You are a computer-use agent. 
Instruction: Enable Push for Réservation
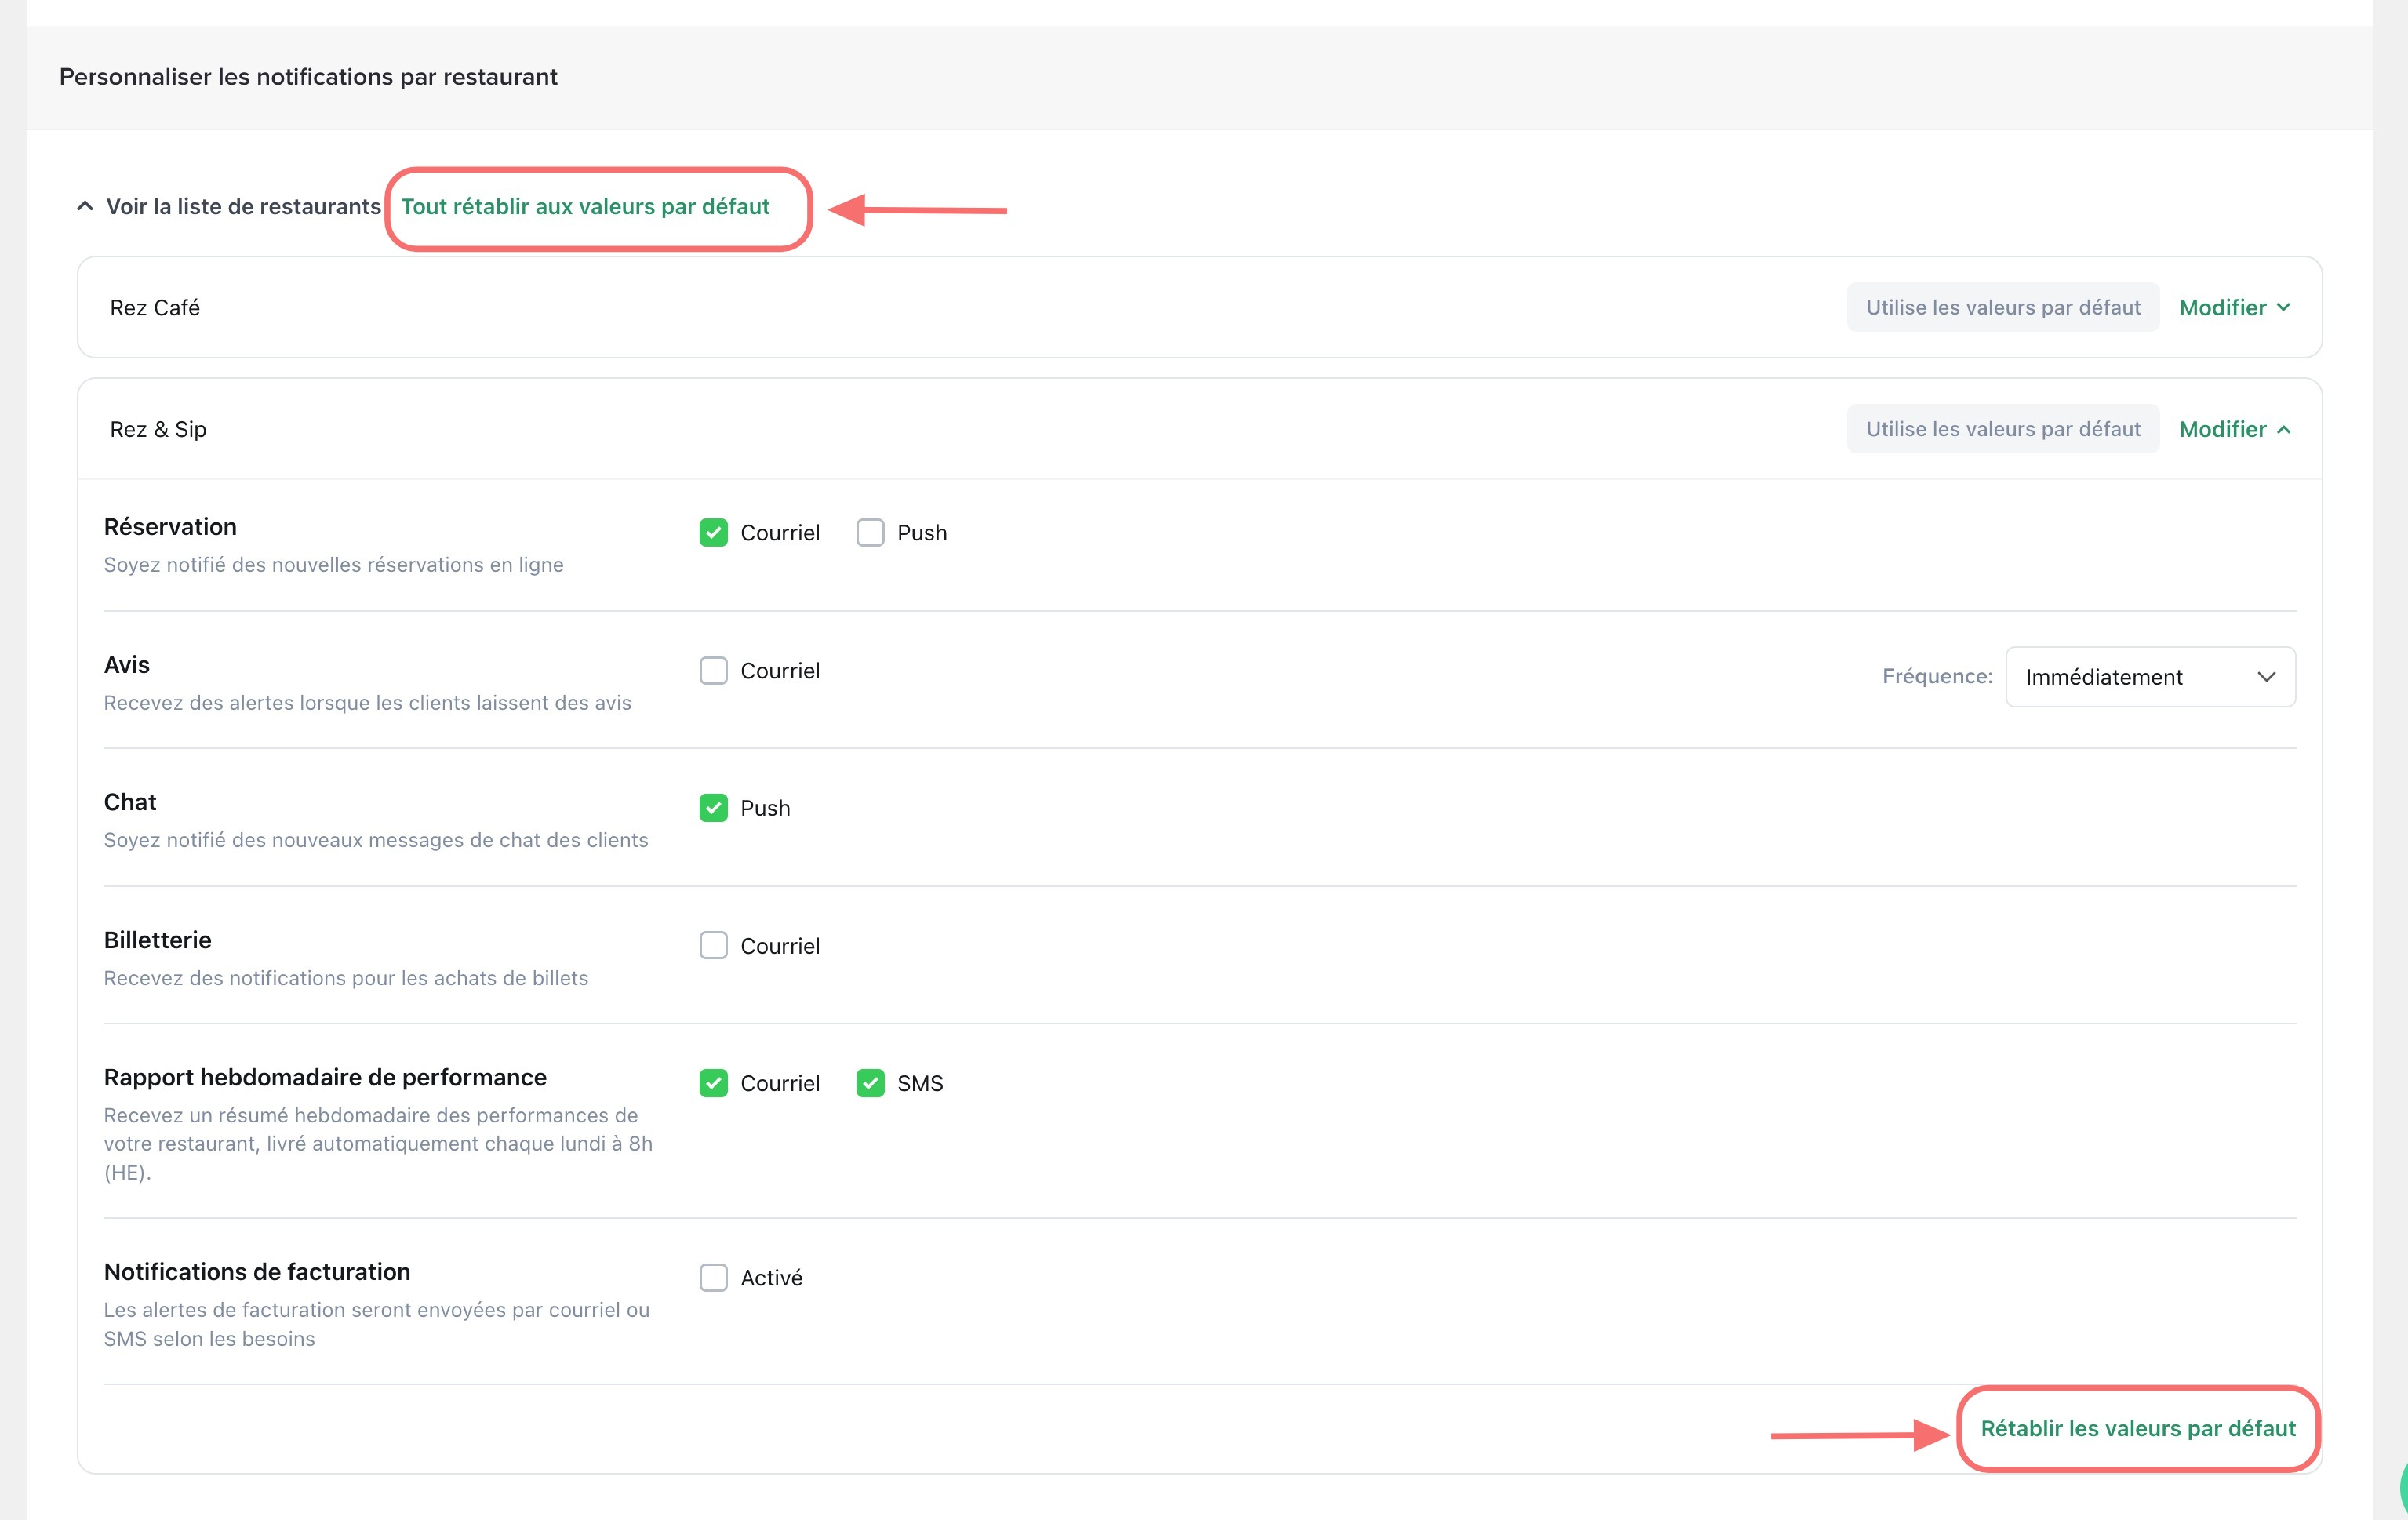click(870, 533)
